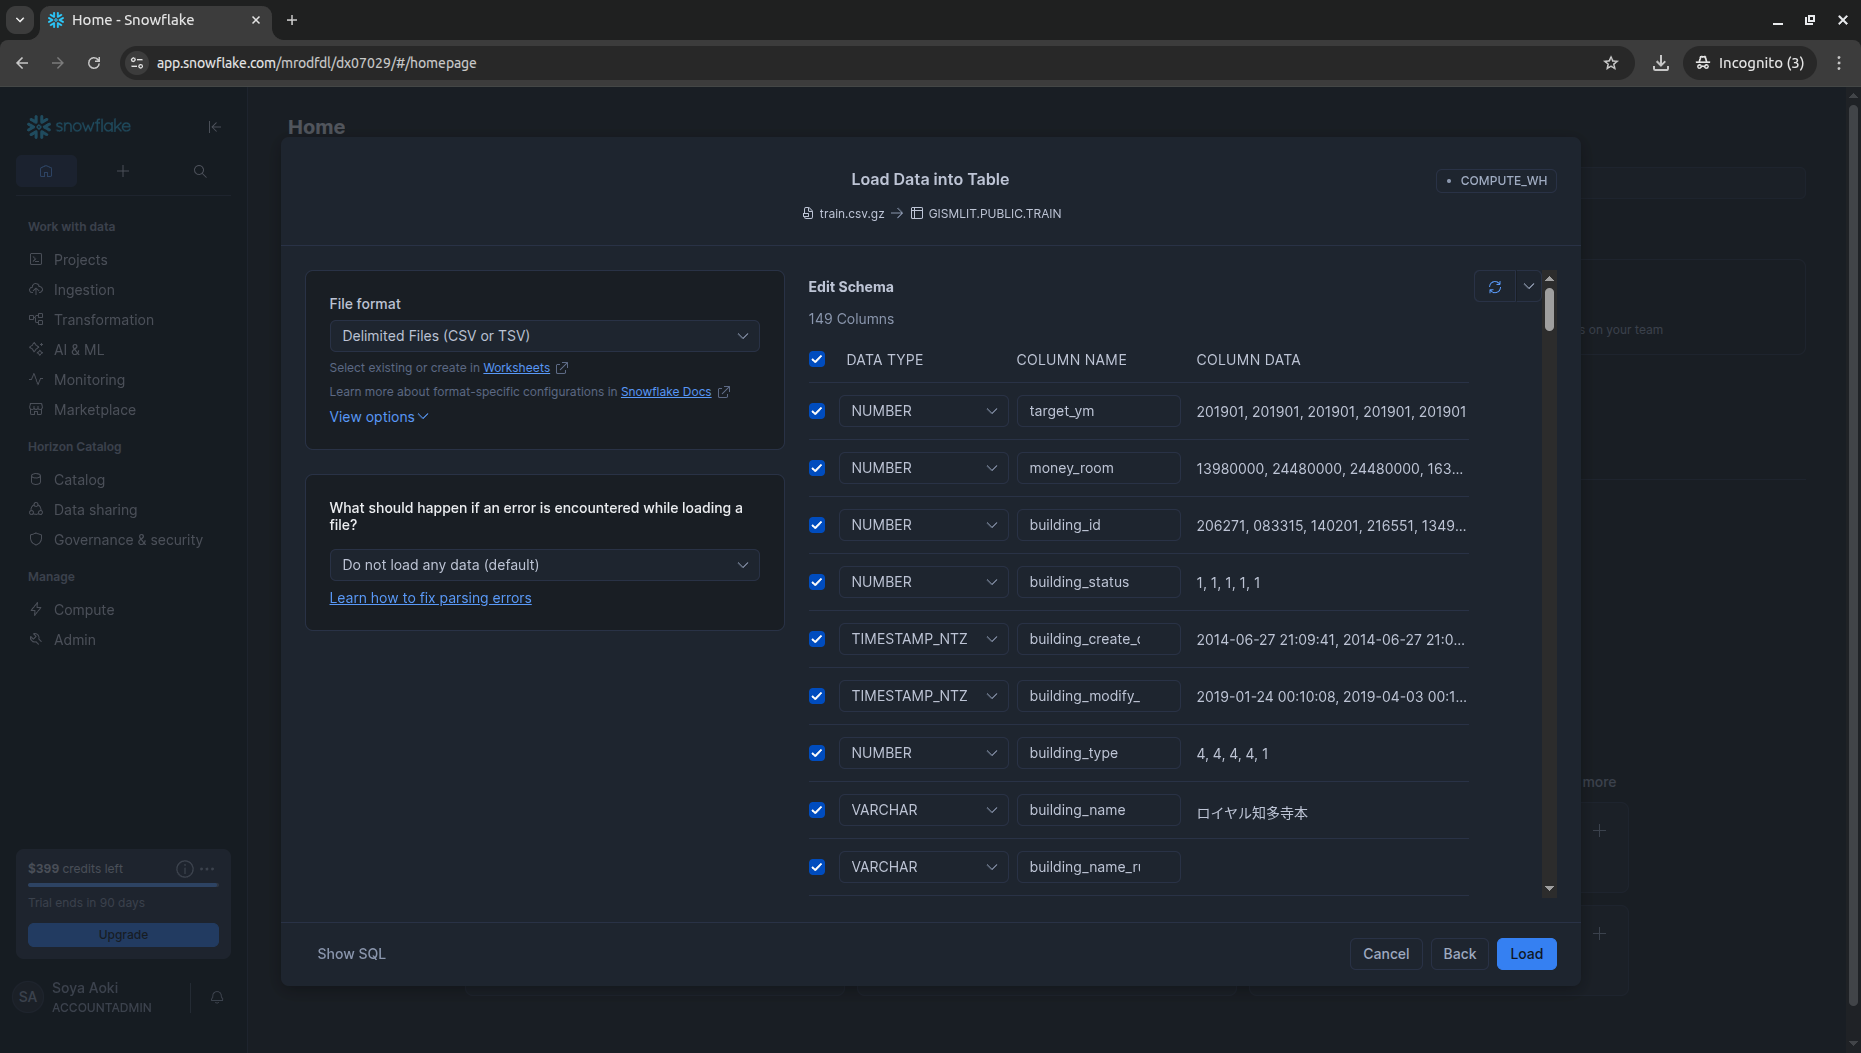Click the Incognito (3) indicator
The height and width of the screenshot is (1053, 1861).
coord(1750,63)
